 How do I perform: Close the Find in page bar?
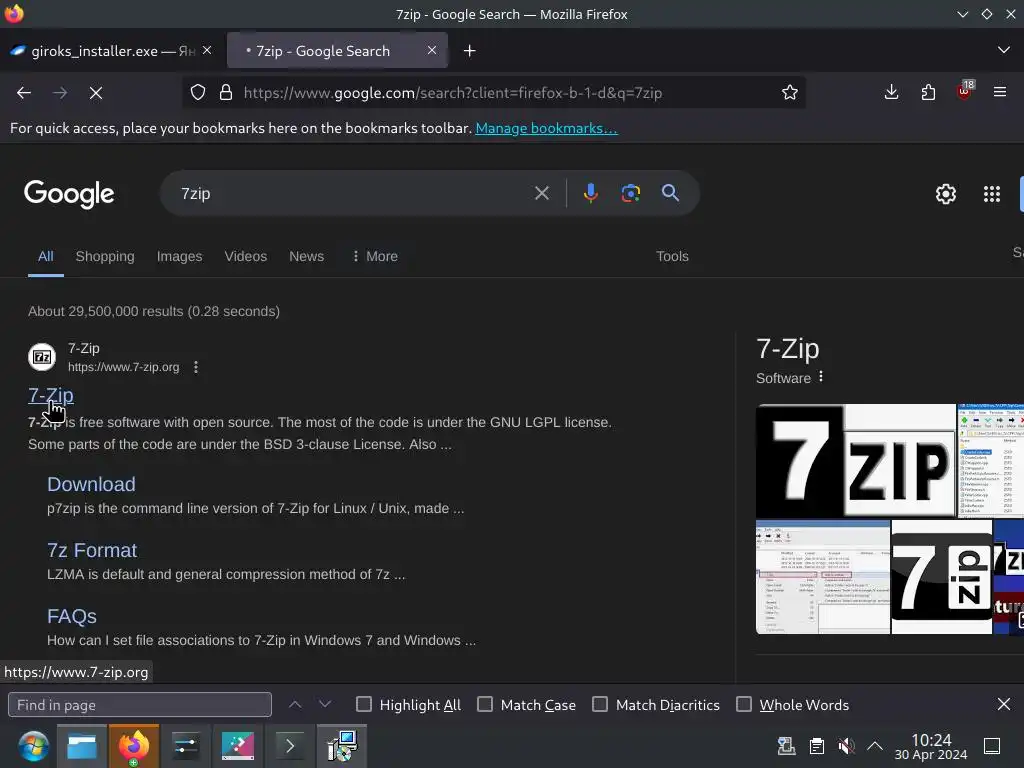coord(1004,704)
